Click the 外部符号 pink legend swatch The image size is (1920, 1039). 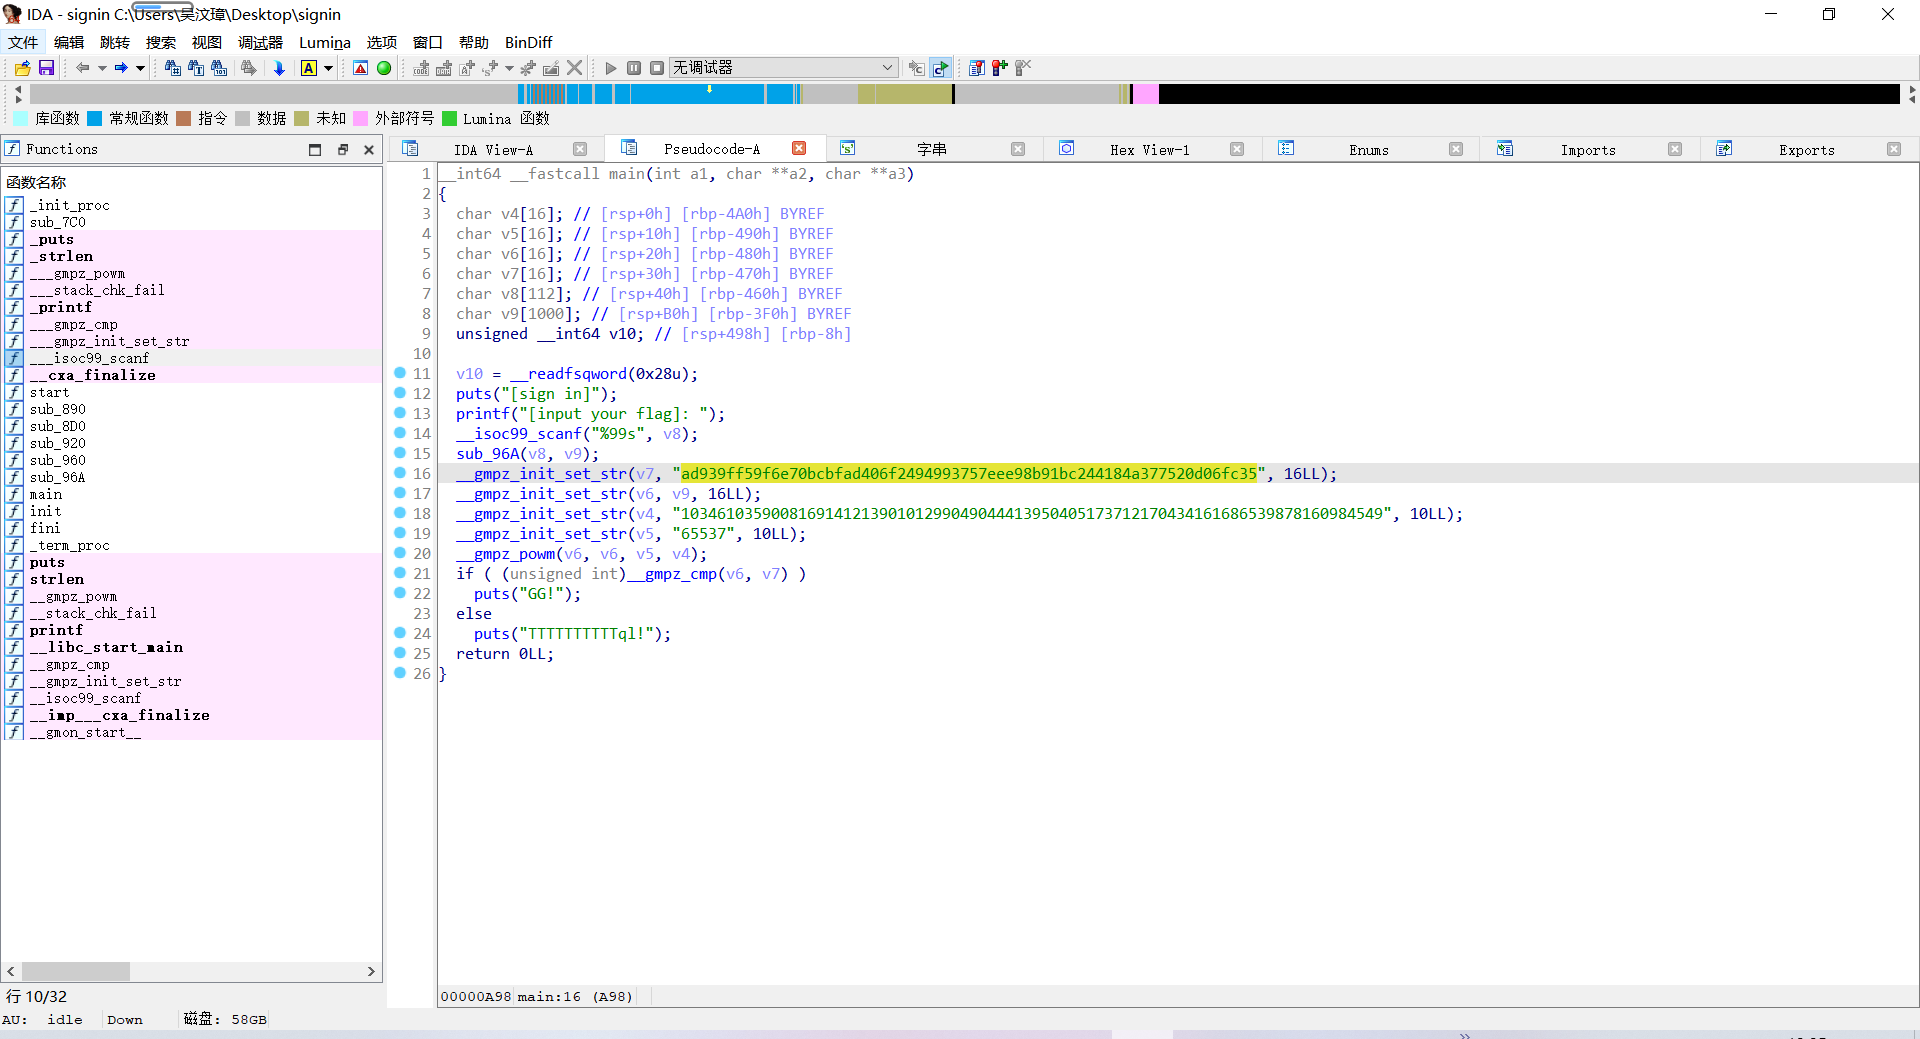point(361,118)
